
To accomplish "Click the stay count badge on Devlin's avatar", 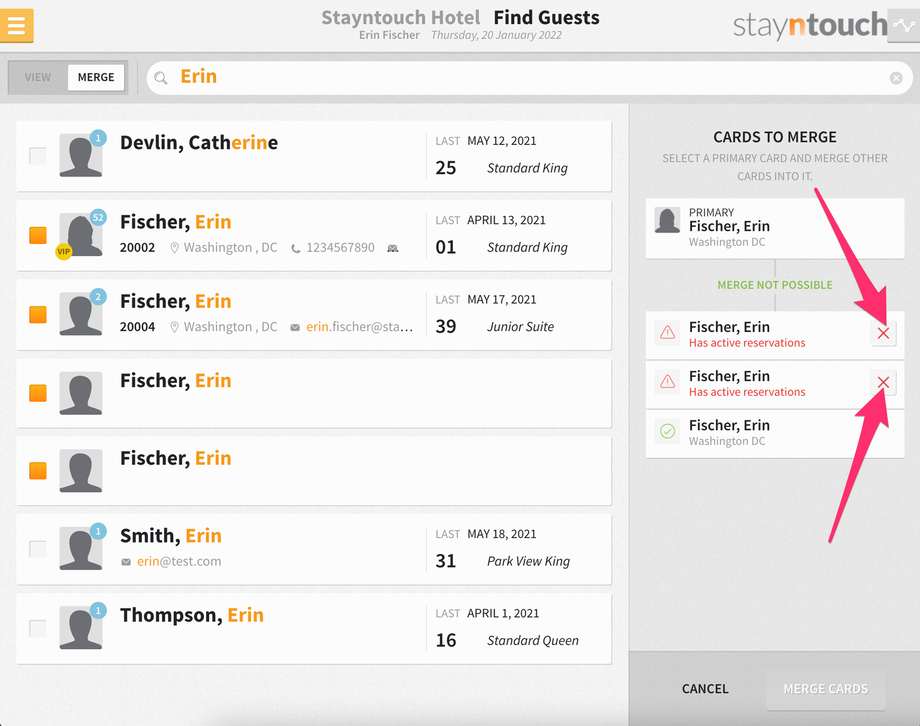I will [98, 138].
